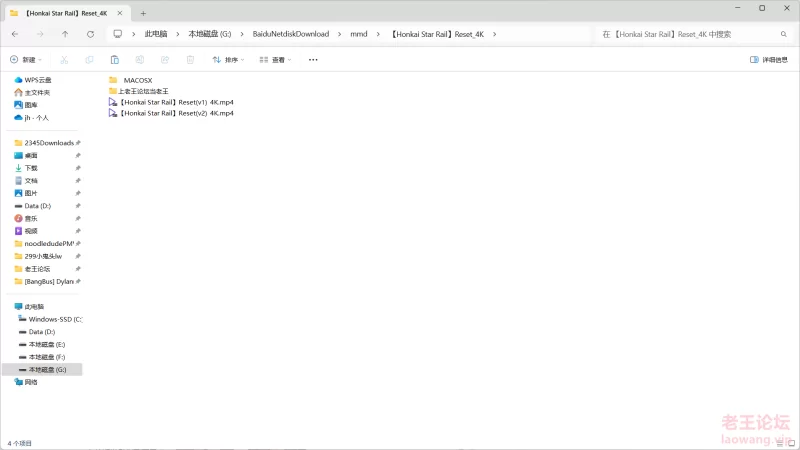This screenshot has width=800, height=450.
Task: Open 本地磁盘 (F:) drive
Action: pos(42,357)
